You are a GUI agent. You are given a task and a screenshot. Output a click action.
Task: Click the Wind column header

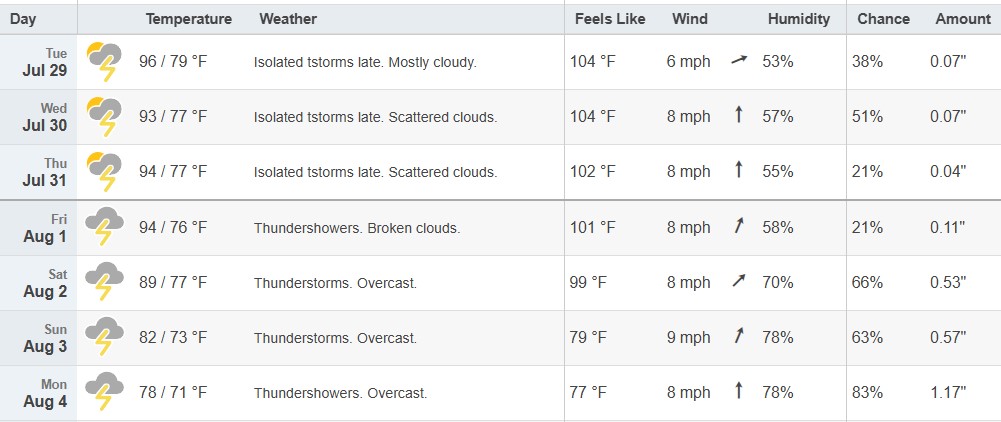tap(689, 19)
